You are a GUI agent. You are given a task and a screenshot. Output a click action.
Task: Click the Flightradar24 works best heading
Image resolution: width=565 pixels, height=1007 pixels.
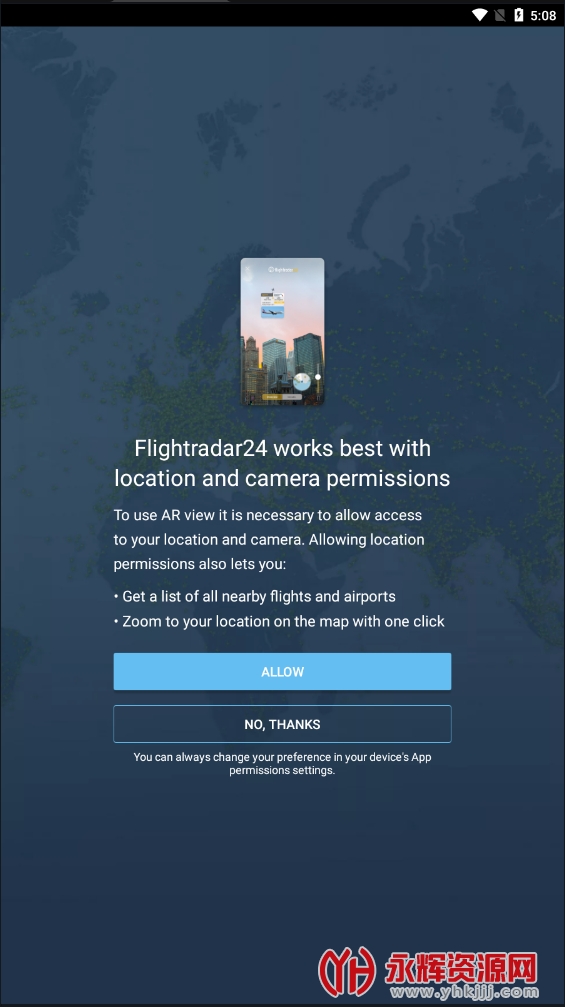coord(282,463)
